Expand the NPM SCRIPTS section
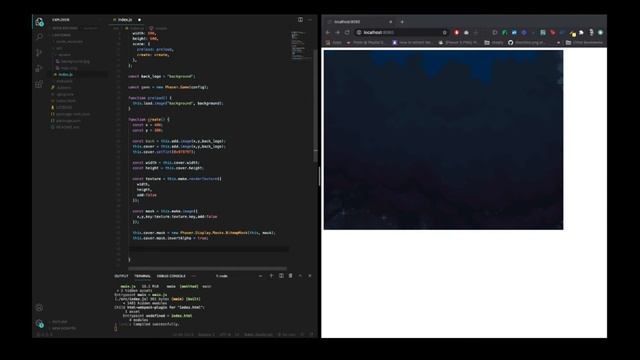The height and width of the screenshot is (360, 640). [64, 328]
